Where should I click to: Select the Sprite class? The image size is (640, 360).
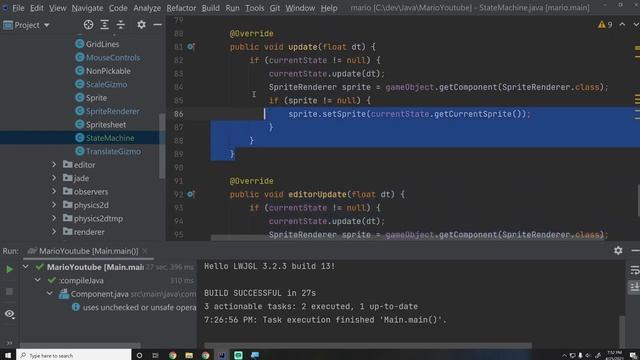pos(96,98)
